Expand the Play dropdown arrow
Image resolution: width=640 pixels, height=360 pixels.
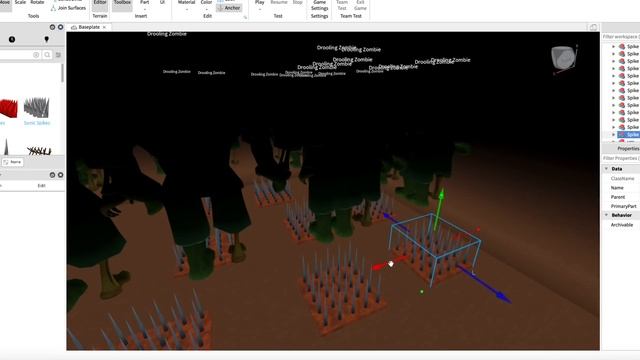[260, 9]
